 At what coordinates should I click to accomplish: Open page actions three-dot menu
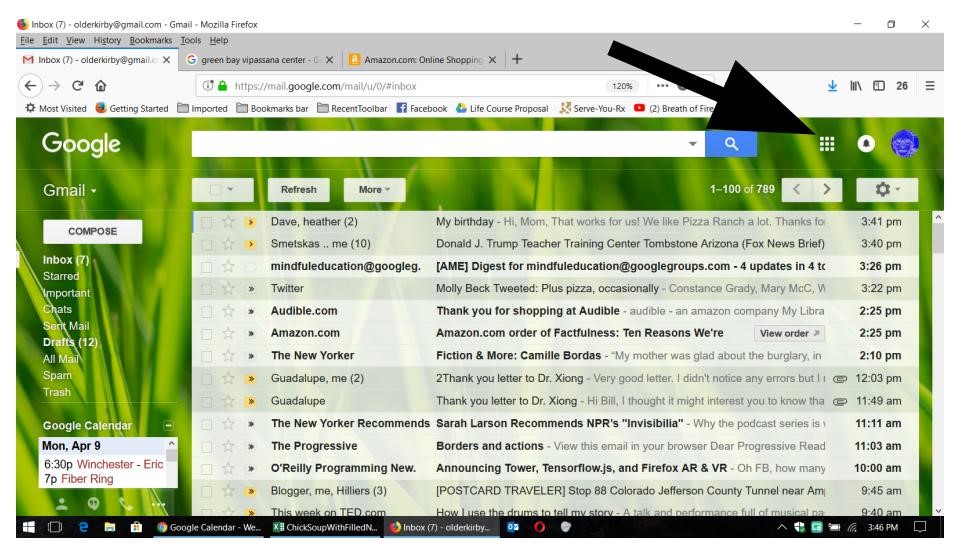[663, 86]
